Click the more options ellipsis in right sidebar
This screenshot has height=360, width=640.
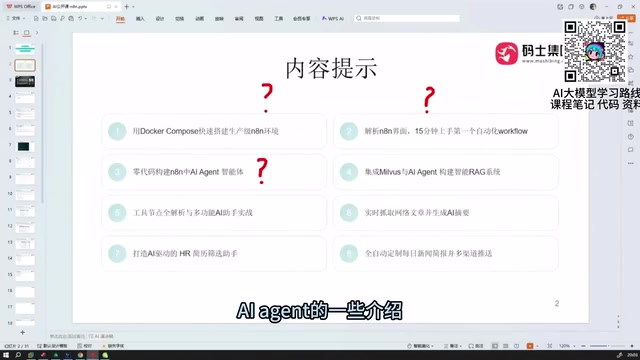coord(631,163)
